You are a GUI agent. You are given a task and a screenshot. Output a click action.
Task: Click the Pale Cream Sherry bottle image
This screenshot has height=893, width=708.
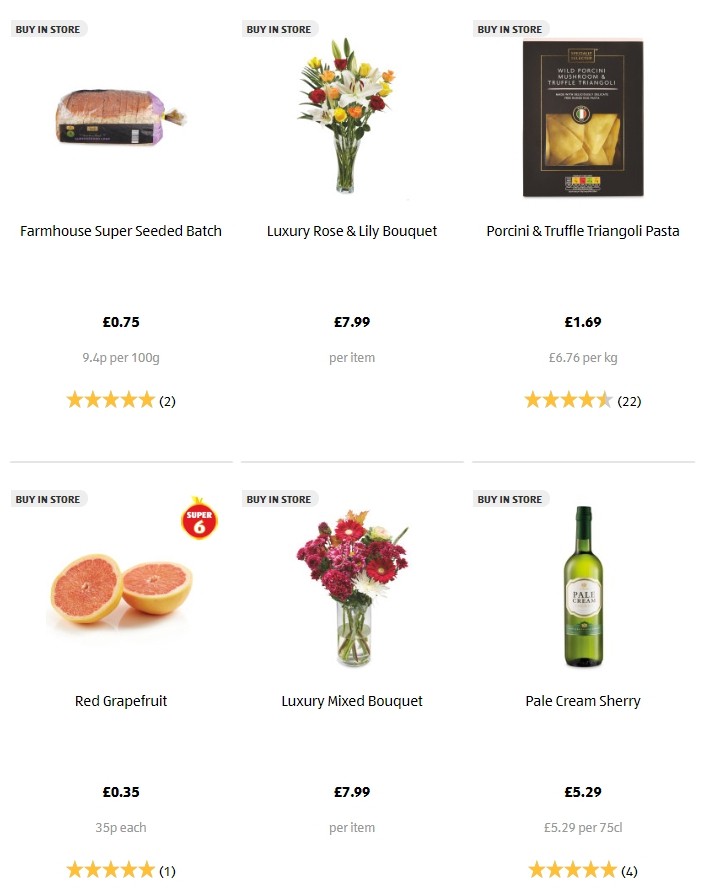[583, 587]
